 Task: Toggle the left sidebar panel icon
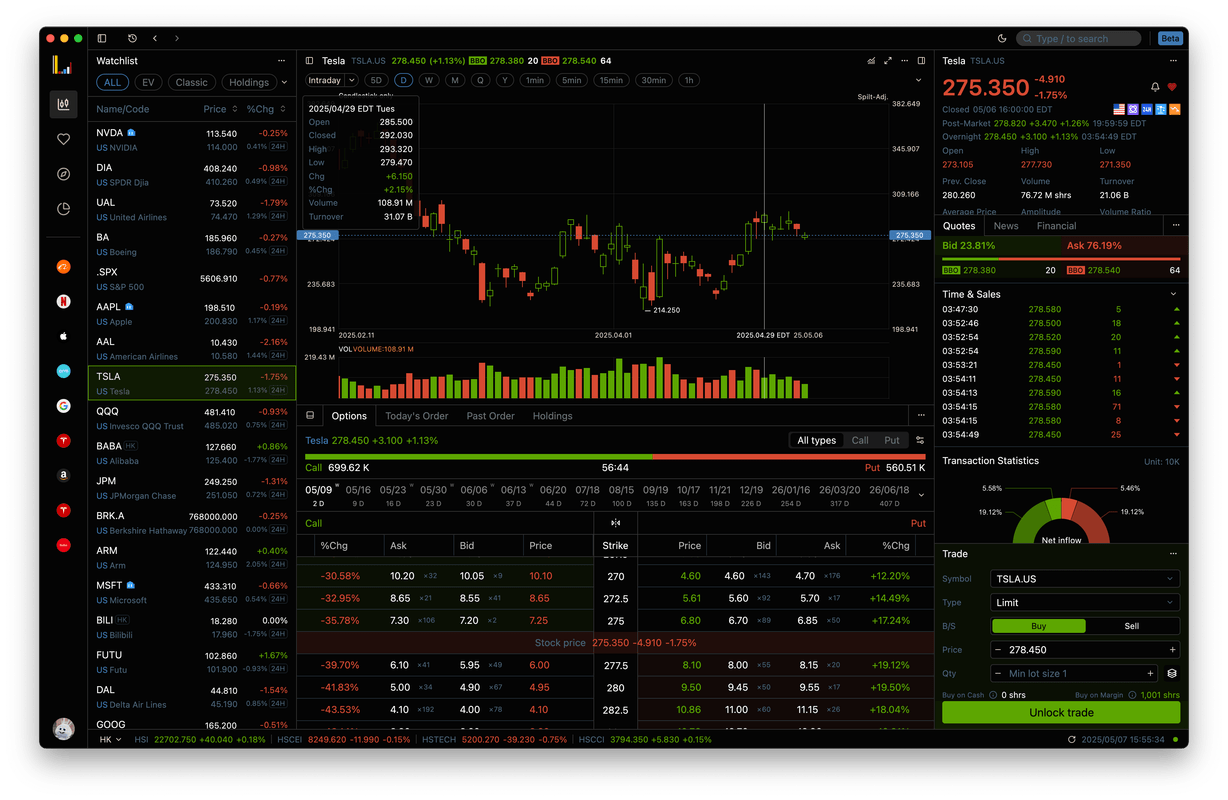click(102, 38)
